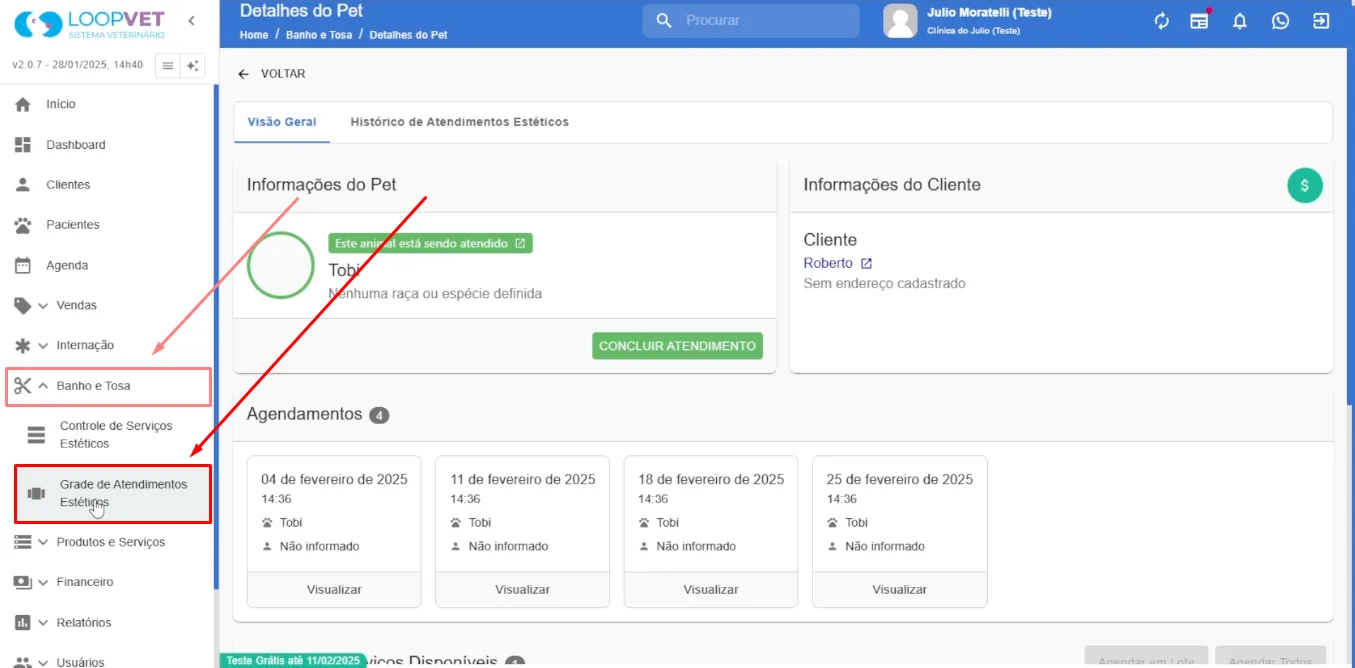The height and width of the screenshot is (668, 1355).
Task: Click the person icon beside Clientes
Action: [x=23, y=185]
